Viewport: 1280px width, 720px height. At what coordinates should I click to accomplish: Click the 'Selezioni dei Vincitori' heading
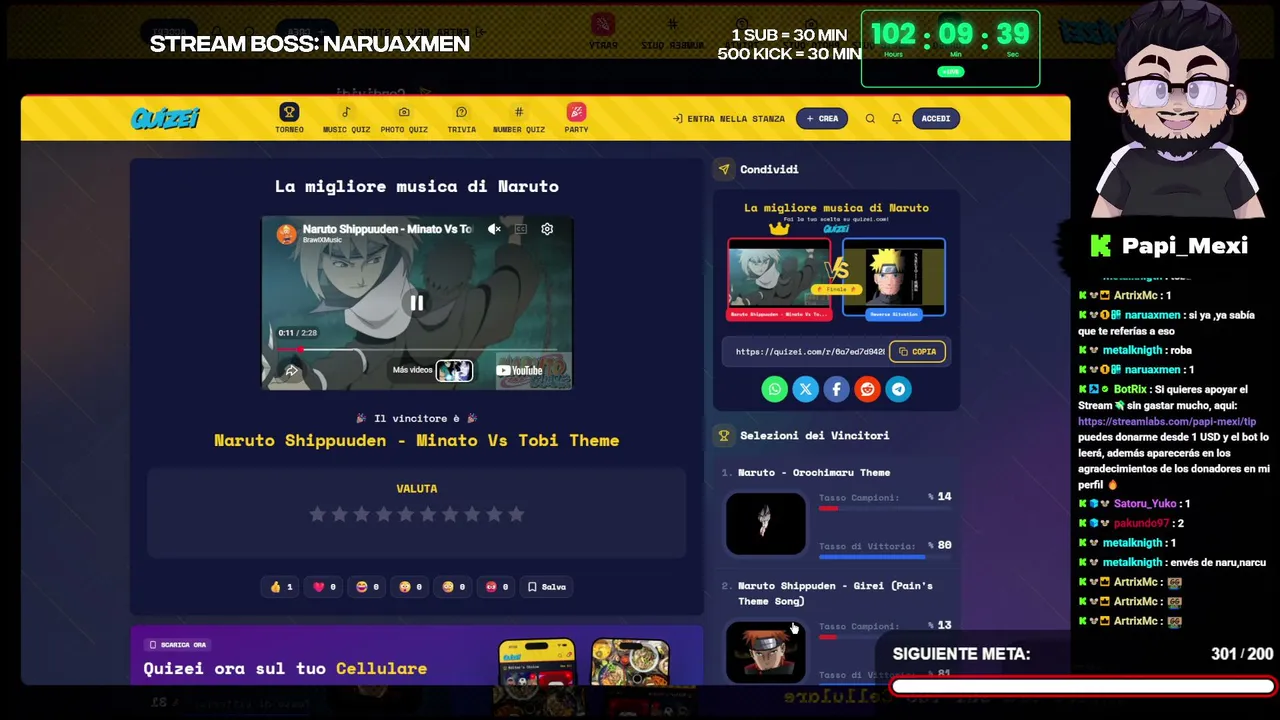pyautogui.click(x=814, y=436)
